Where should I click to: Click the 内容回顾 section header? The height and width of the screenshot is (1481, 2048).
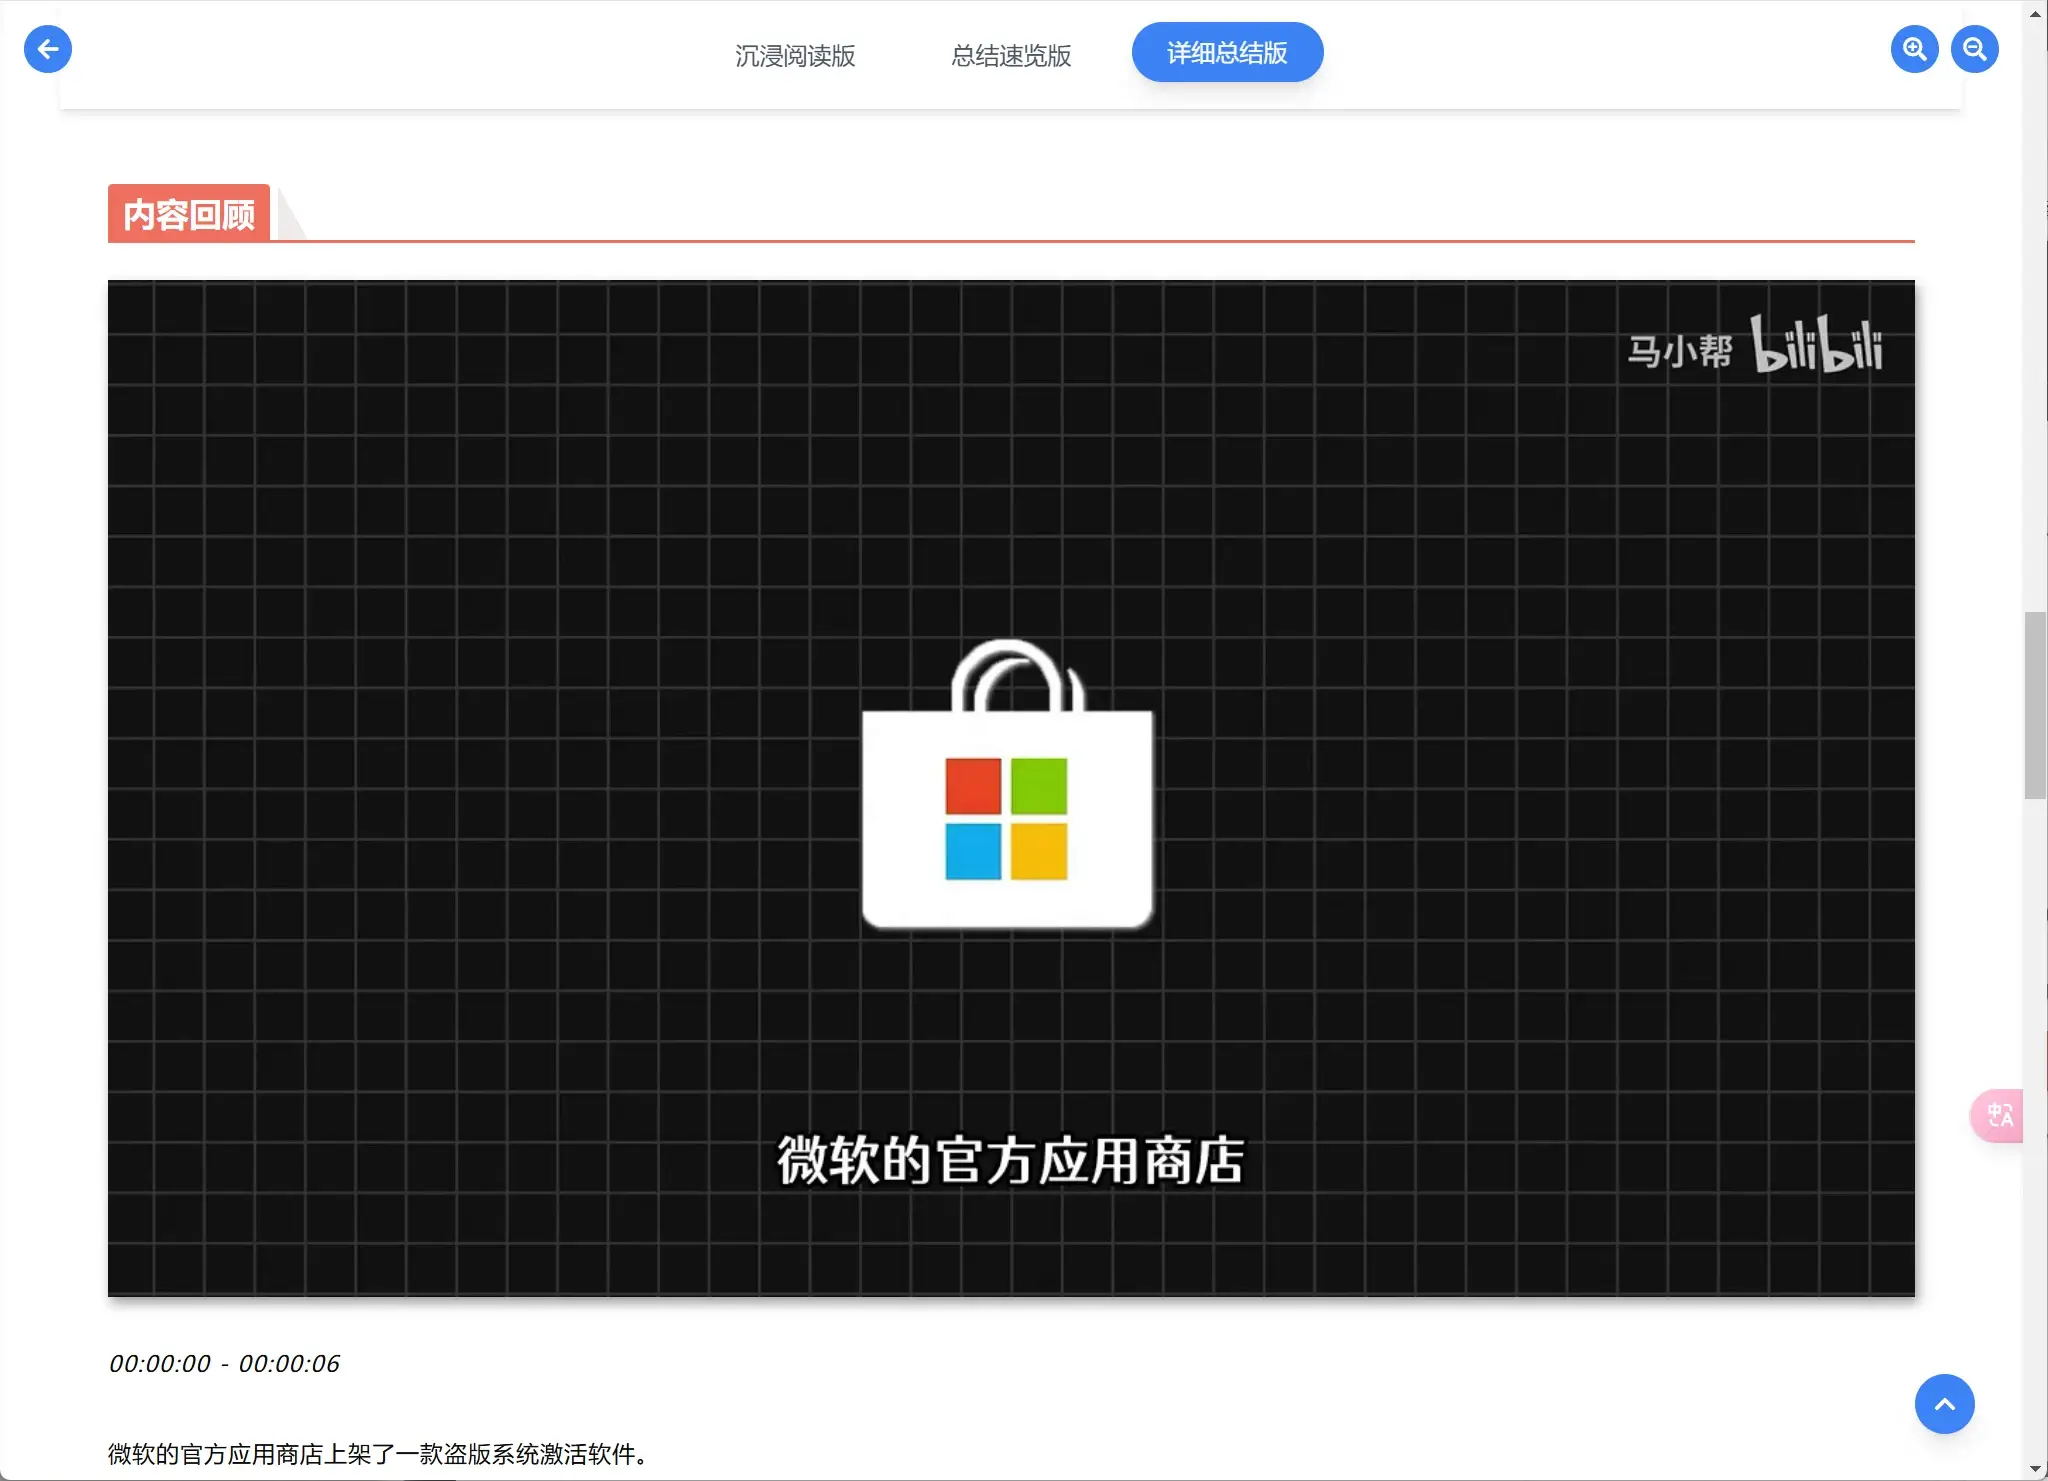click(x=189, y=214)
